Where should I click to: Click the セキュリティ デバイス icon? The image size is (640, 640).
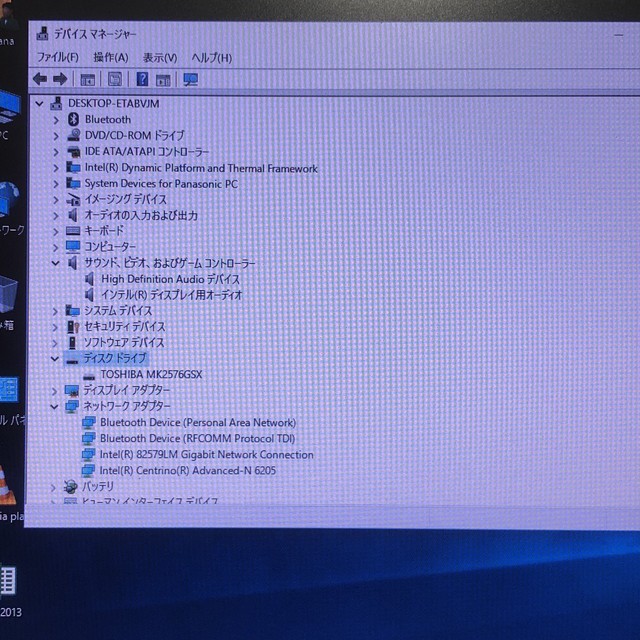tap(73, 327)
